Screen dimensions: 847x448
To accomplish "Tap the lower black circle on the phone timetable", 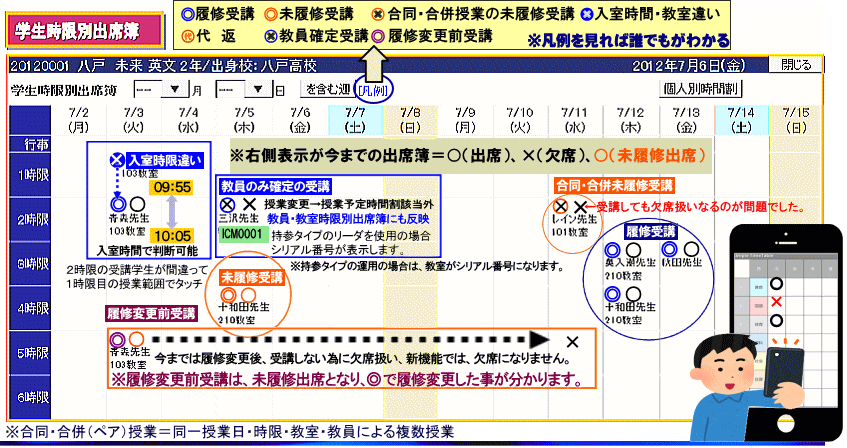I will coord(776,320).
